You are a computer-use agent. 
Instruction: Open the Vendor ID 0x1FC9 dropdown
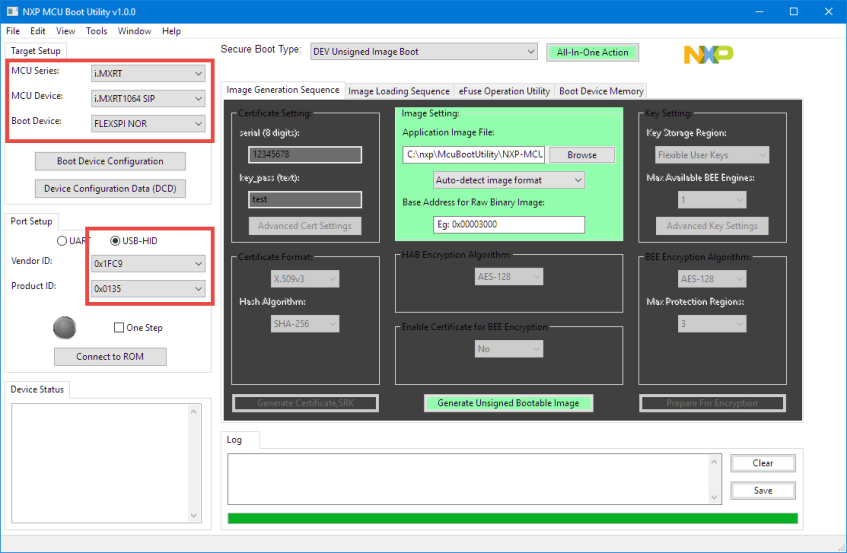(x=148, y=264)
